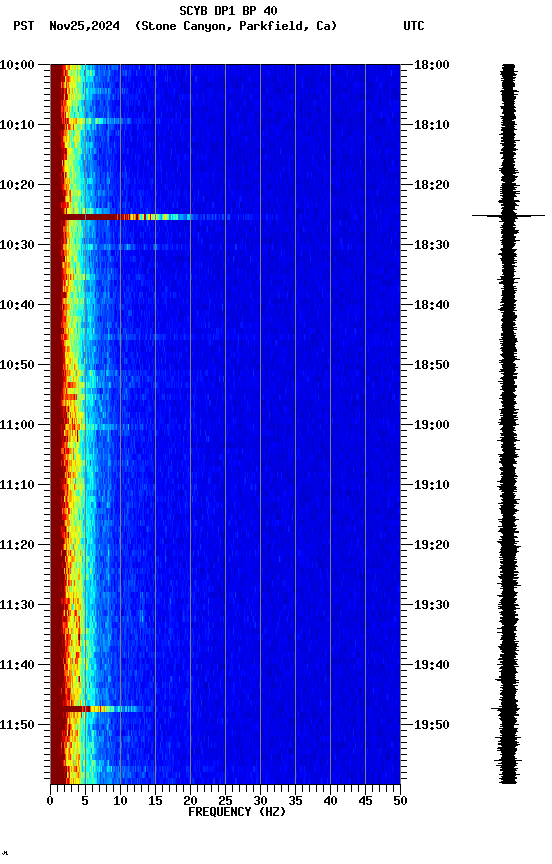
Task: Click the '18:00' UTC time label
Action: (x=432, y=65)
